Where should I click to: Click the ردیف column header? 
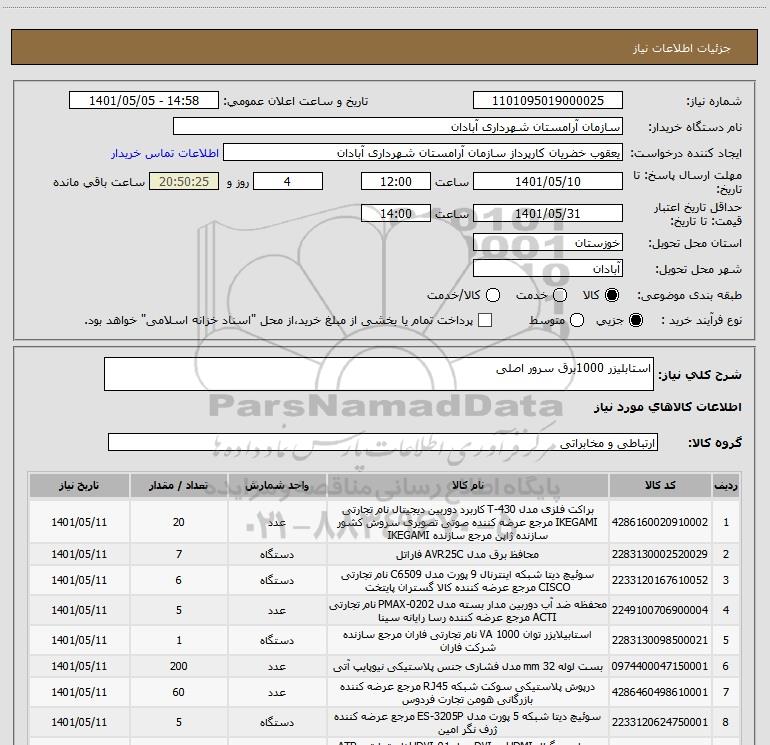pyautogui.click(x=725, y=485)
